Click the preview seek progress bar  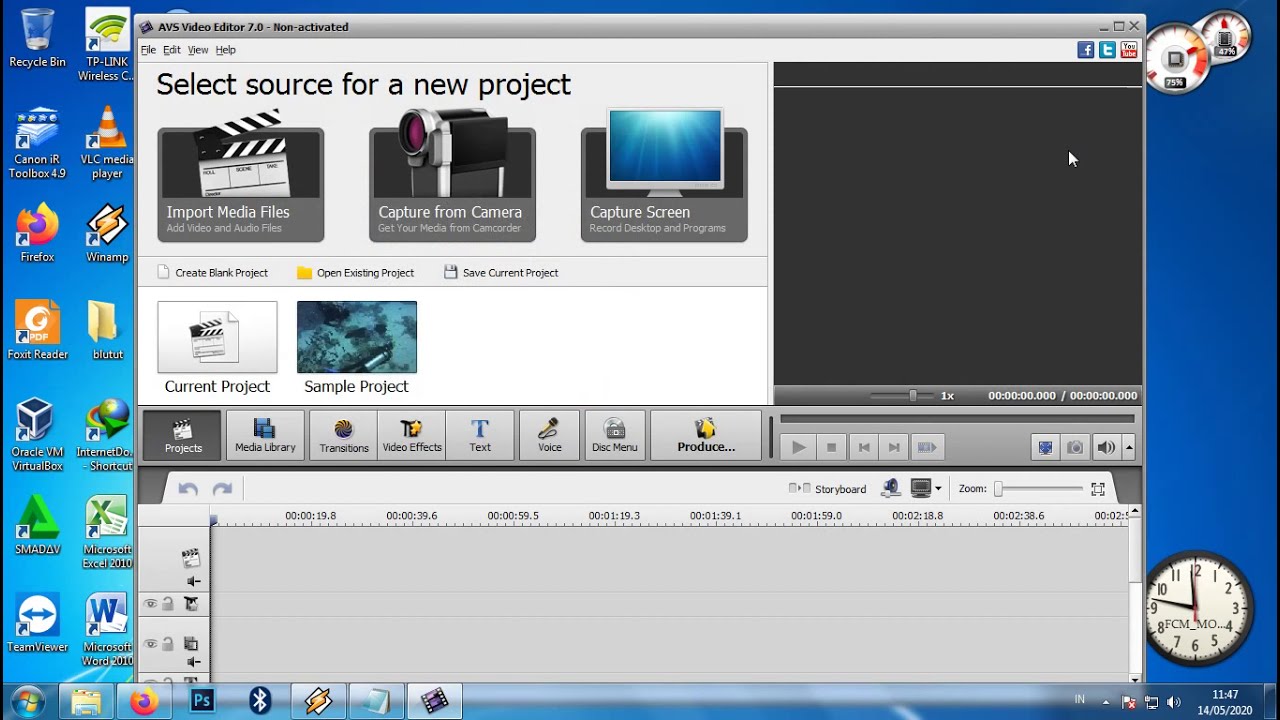[x=957, y=419]
